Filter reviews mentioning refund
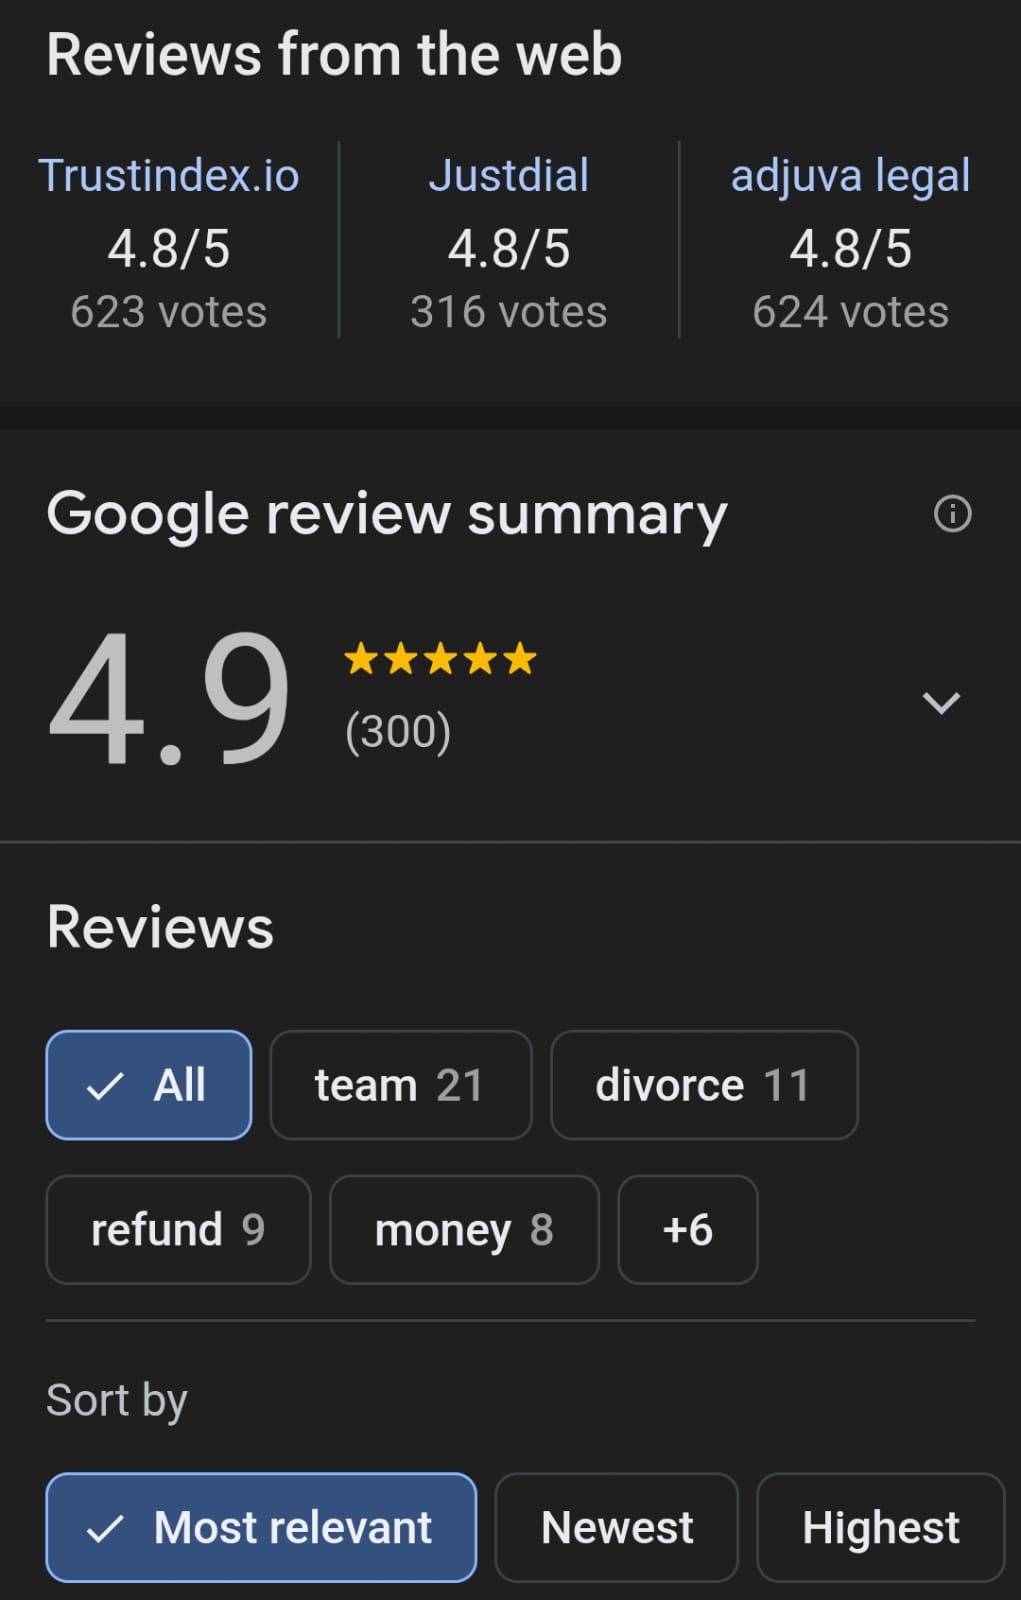 178,1230
